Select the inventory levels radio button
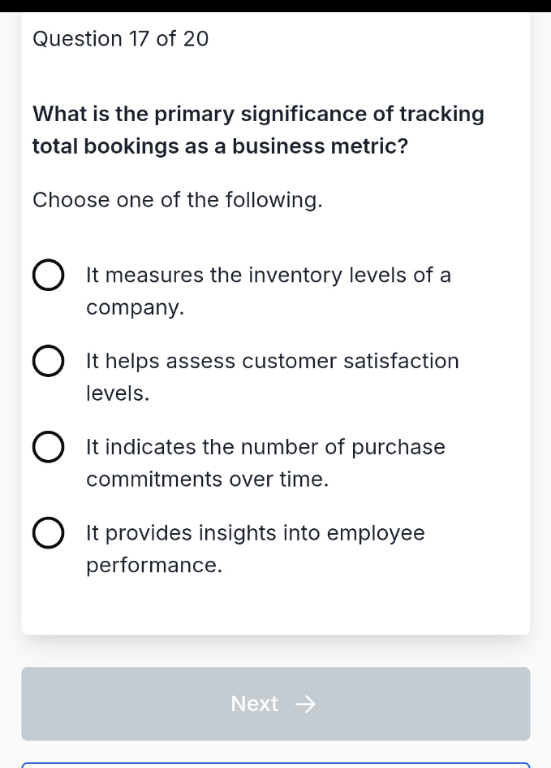The image size is (551, 768). point(48,275)
